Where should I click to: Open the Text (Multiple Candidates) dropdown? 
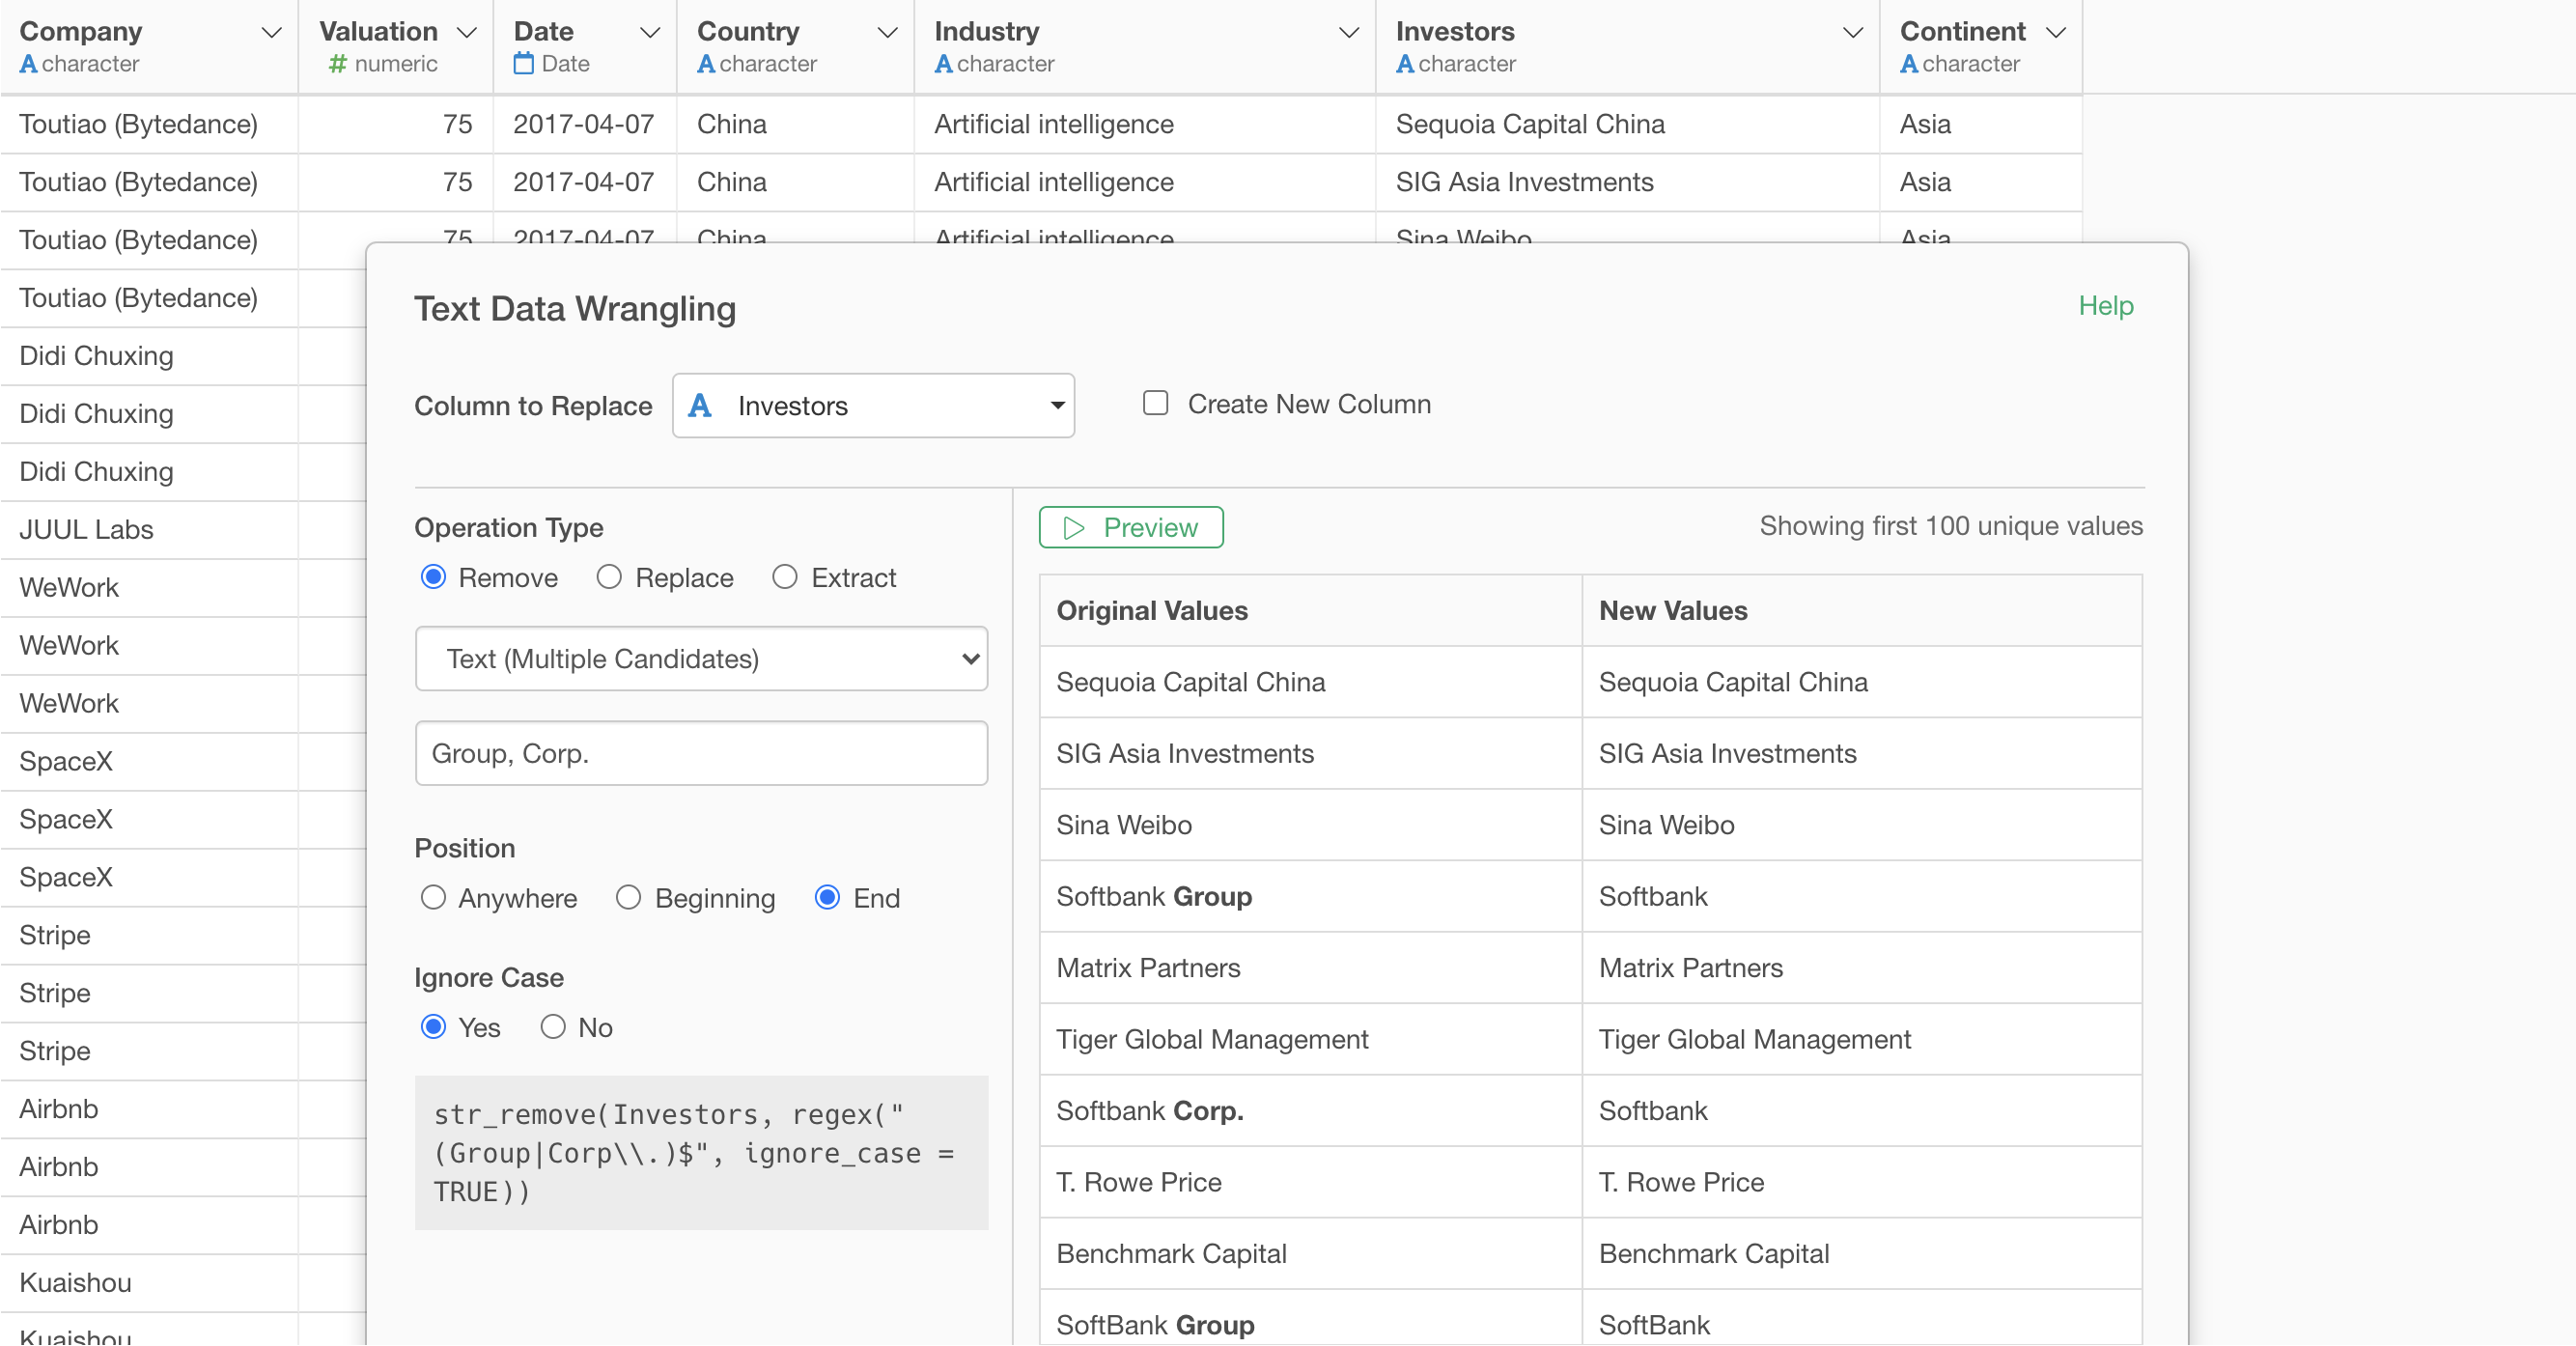click(701, 659)
